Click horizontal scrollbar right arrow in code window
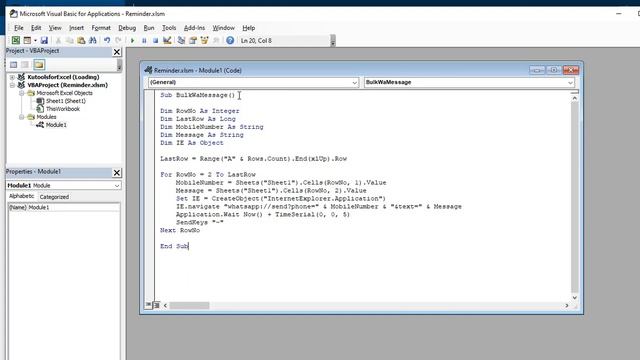The image size is (640, 360). point(567,305)
